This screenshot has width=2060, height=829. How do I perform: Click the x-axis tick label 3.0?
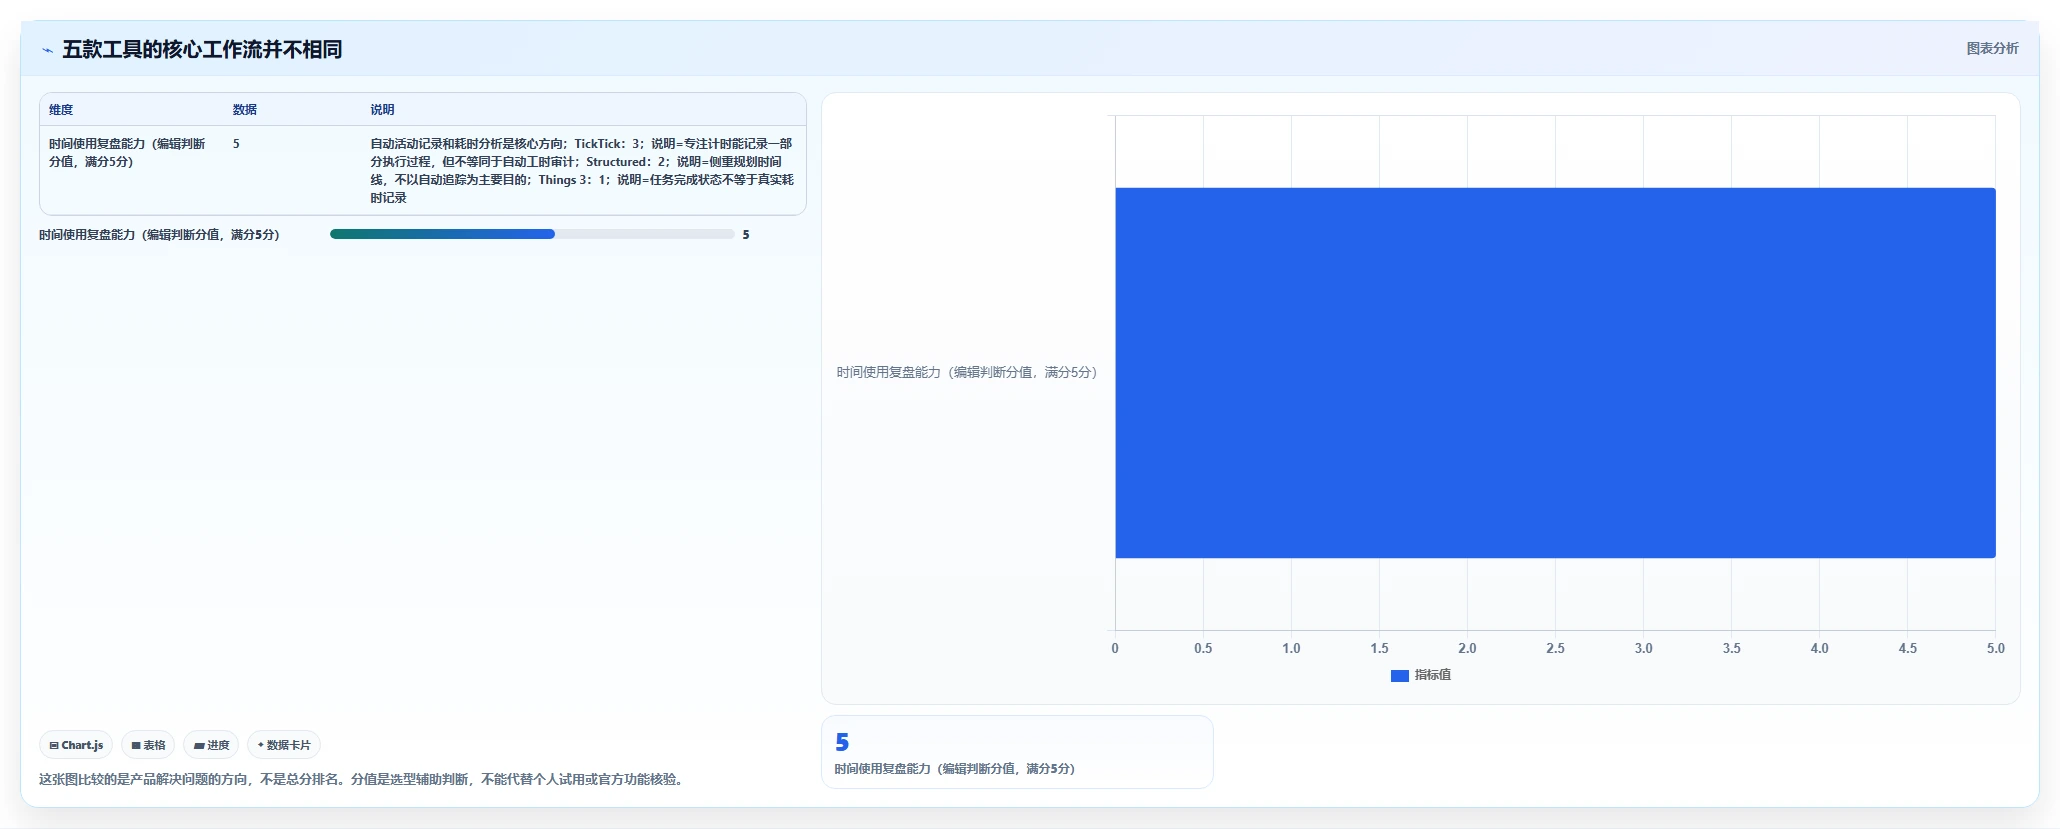click(1643, 648)
